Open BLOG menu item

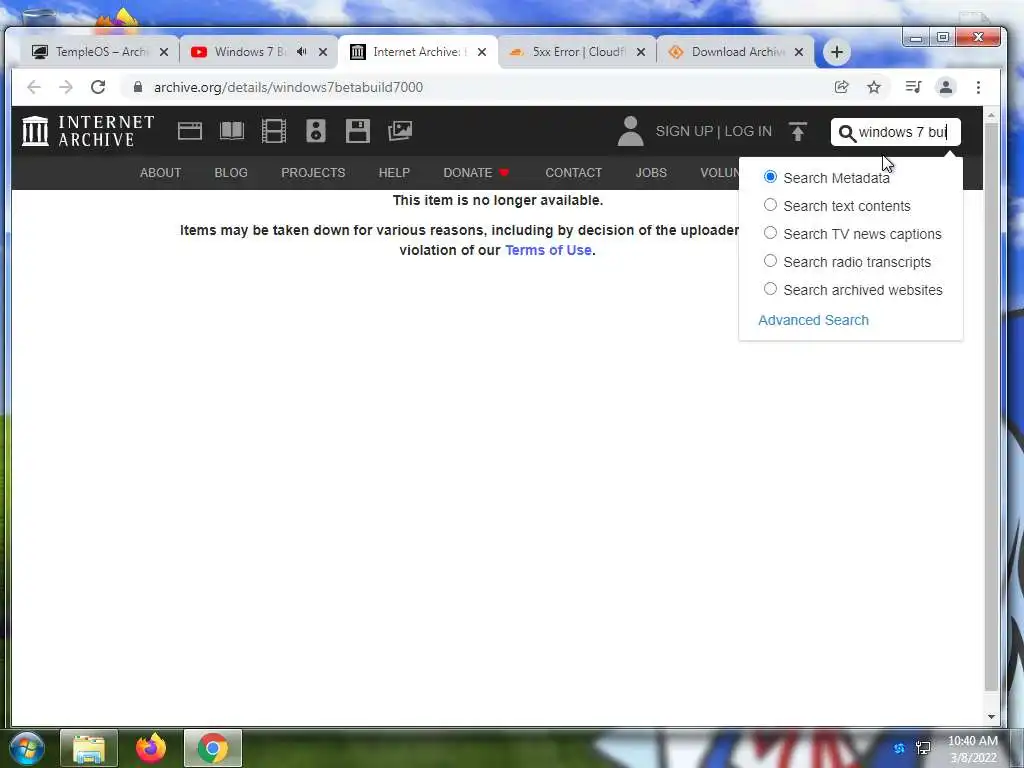coord(231,172)
